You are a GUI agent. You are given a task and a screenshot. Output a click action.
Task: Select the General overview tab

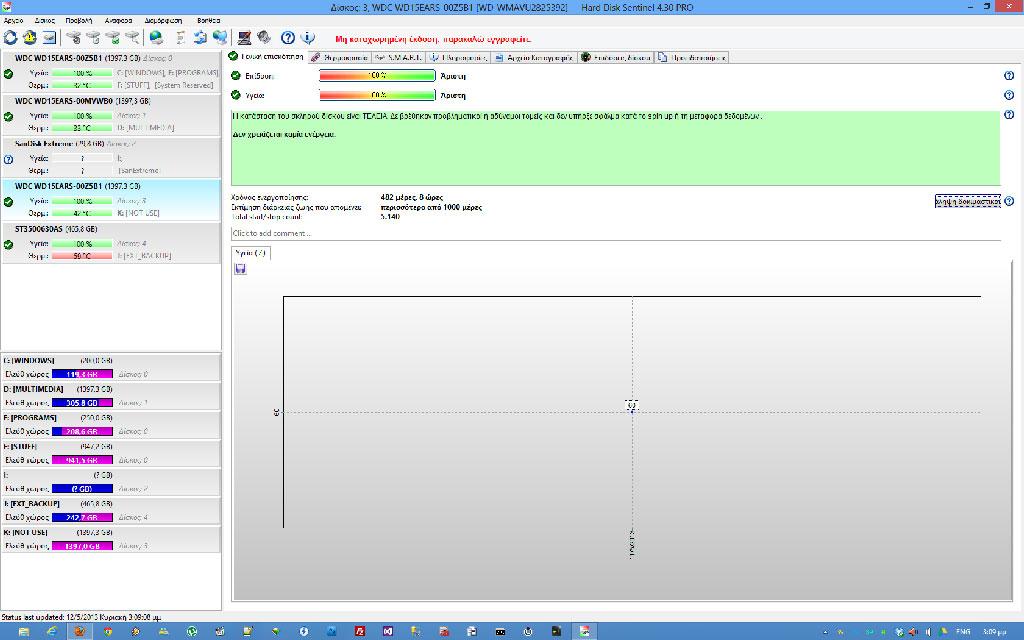pyautogui.click(x=266, y=57)
